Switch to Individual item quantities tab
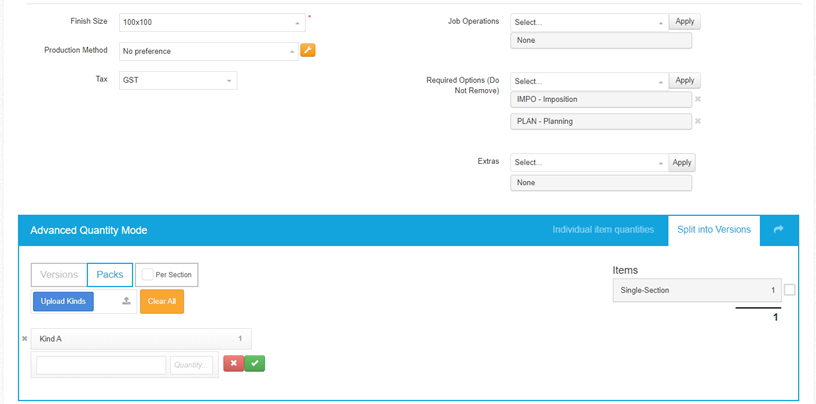 point(603,230)
